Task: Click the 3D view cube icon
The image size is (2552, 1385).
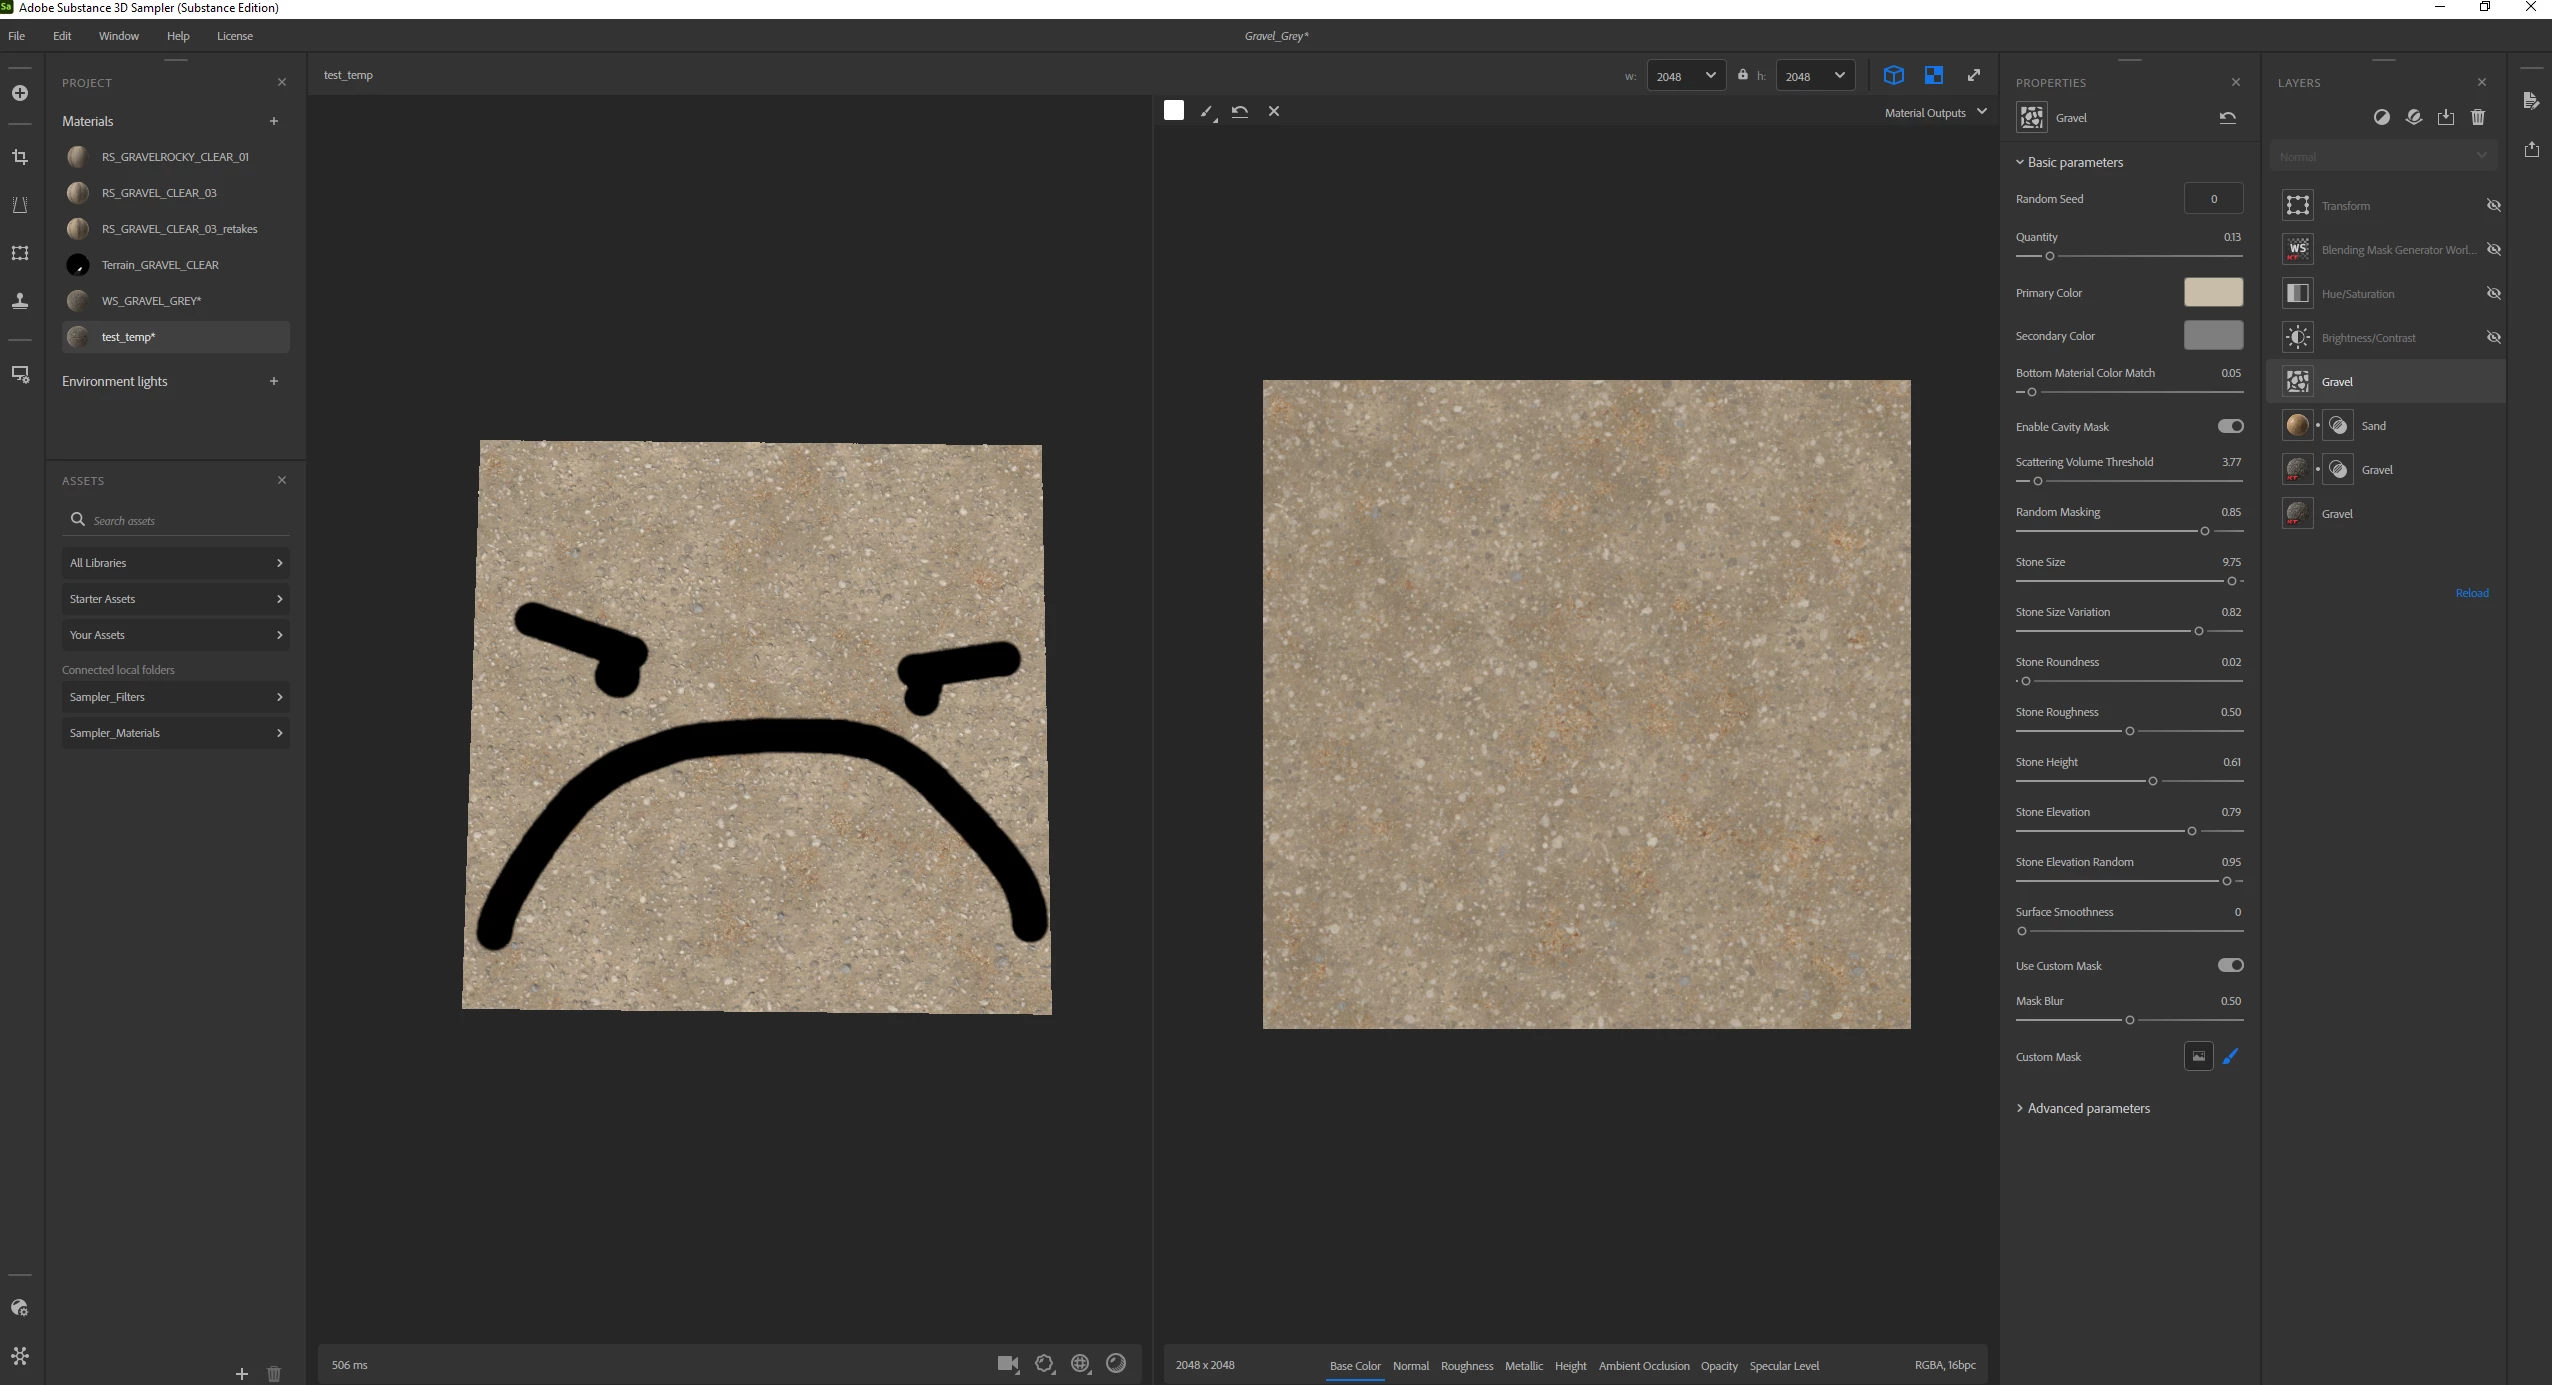Action: point(1893,75)
